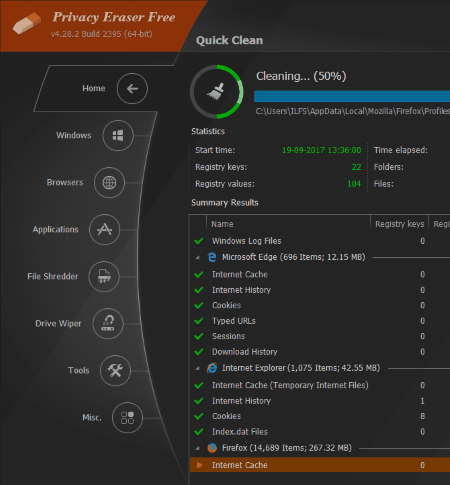Image resolution: width=450 pixels, height=485 pixels.
Task: Click the Privacy Eraser Free title
Action: [x=114, y=17]
